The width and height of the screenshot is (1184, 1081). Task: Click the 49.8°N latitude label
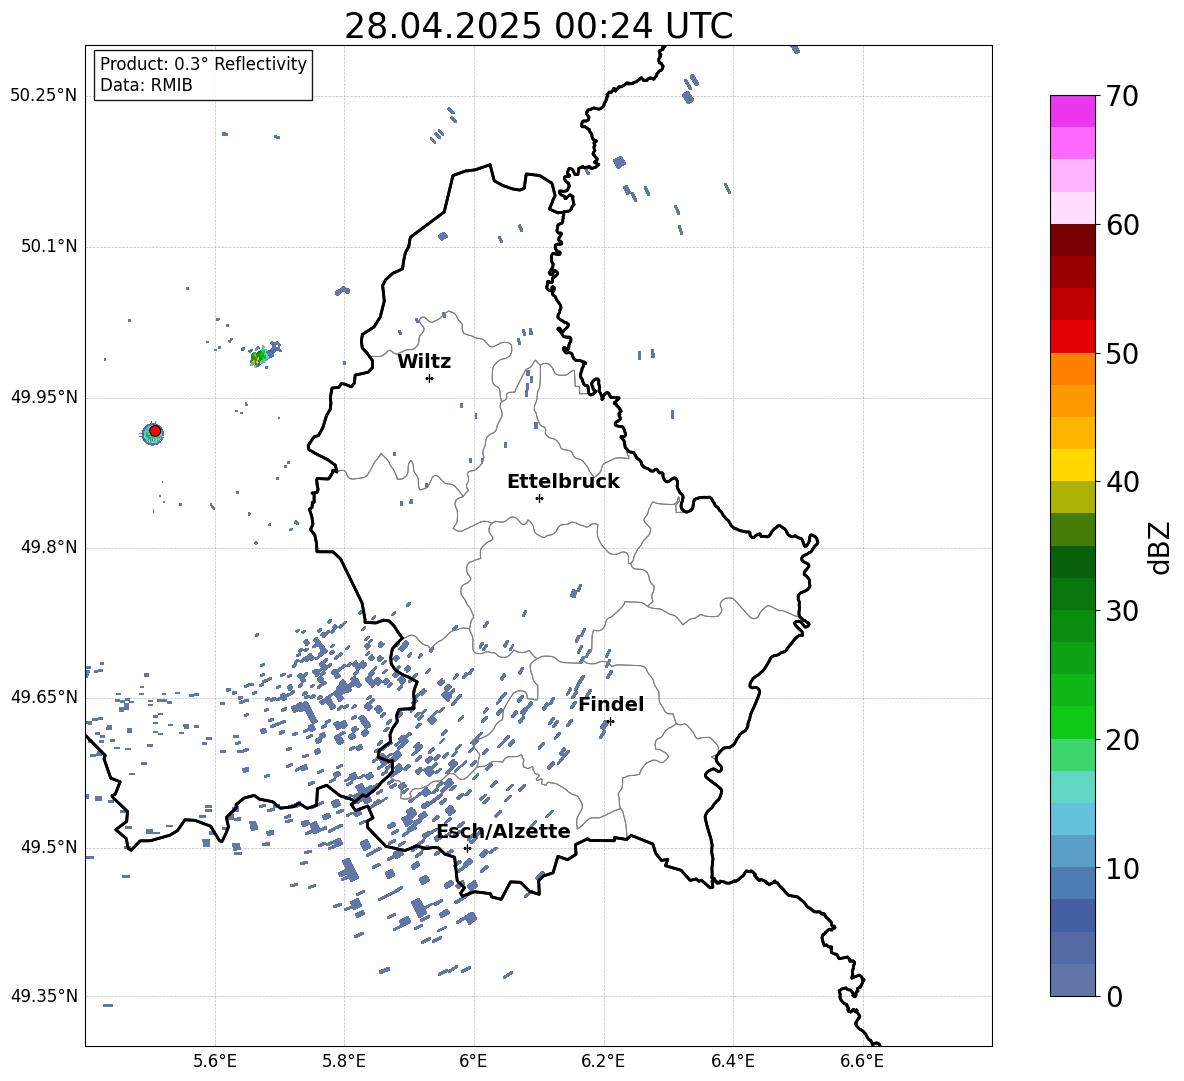pos(49,547)
